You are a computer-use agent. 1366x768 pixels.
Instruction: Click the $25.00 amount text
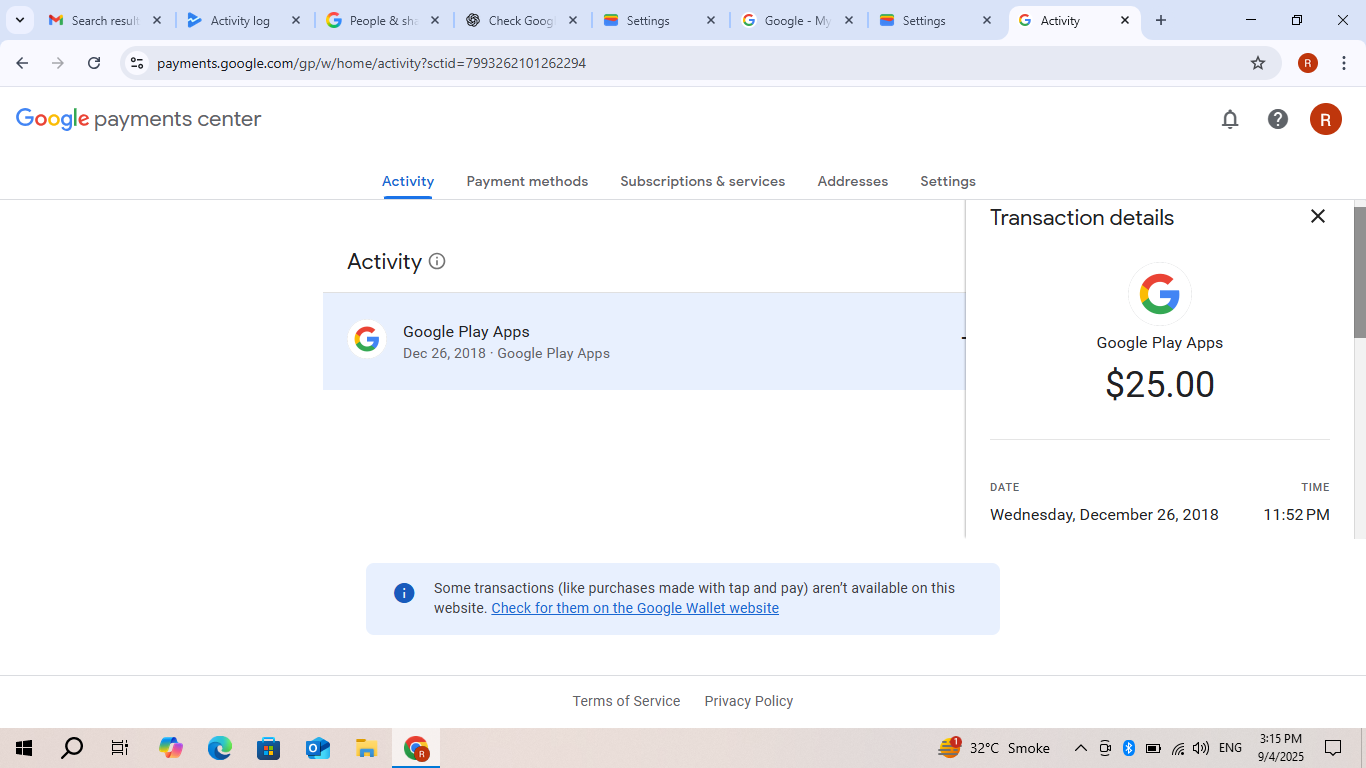pyautogui.click(x=1160, y=385)
